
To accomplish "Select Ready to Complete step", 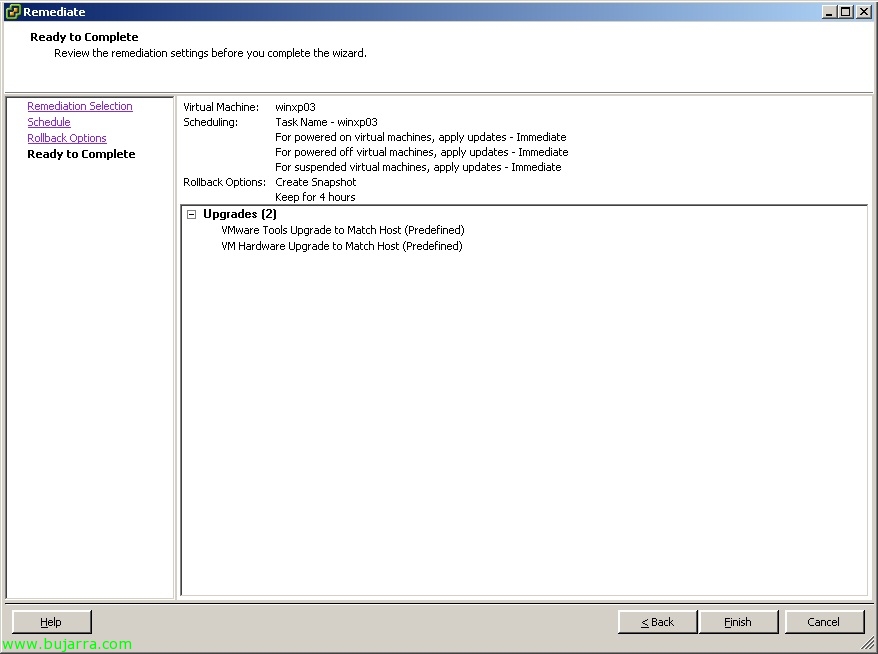I will pos(81,154).
